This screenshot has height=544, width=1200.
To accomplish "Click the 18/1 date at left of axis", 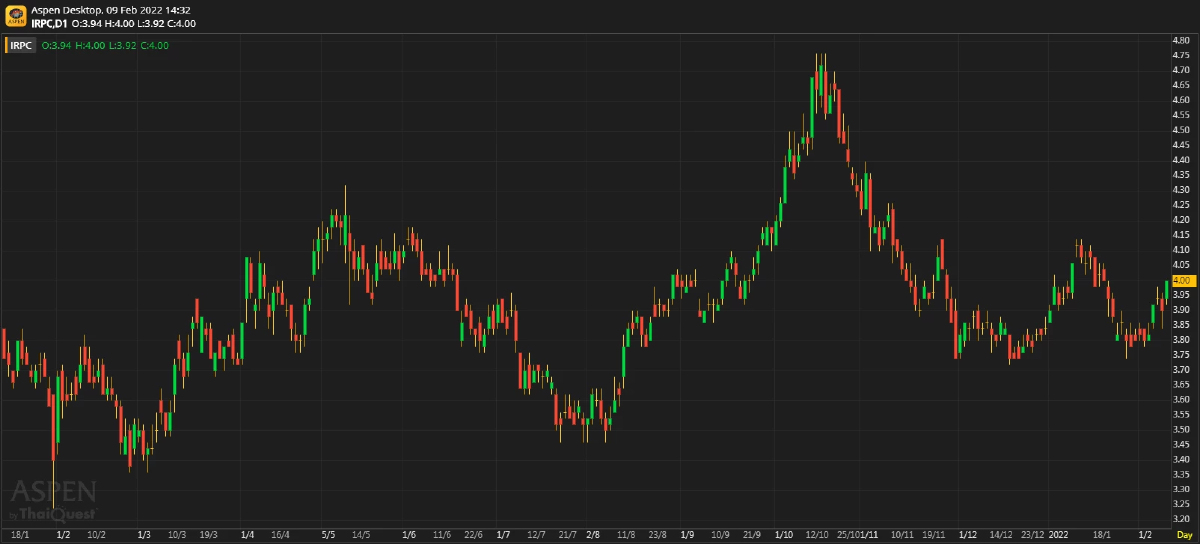I will pos(19,535).
